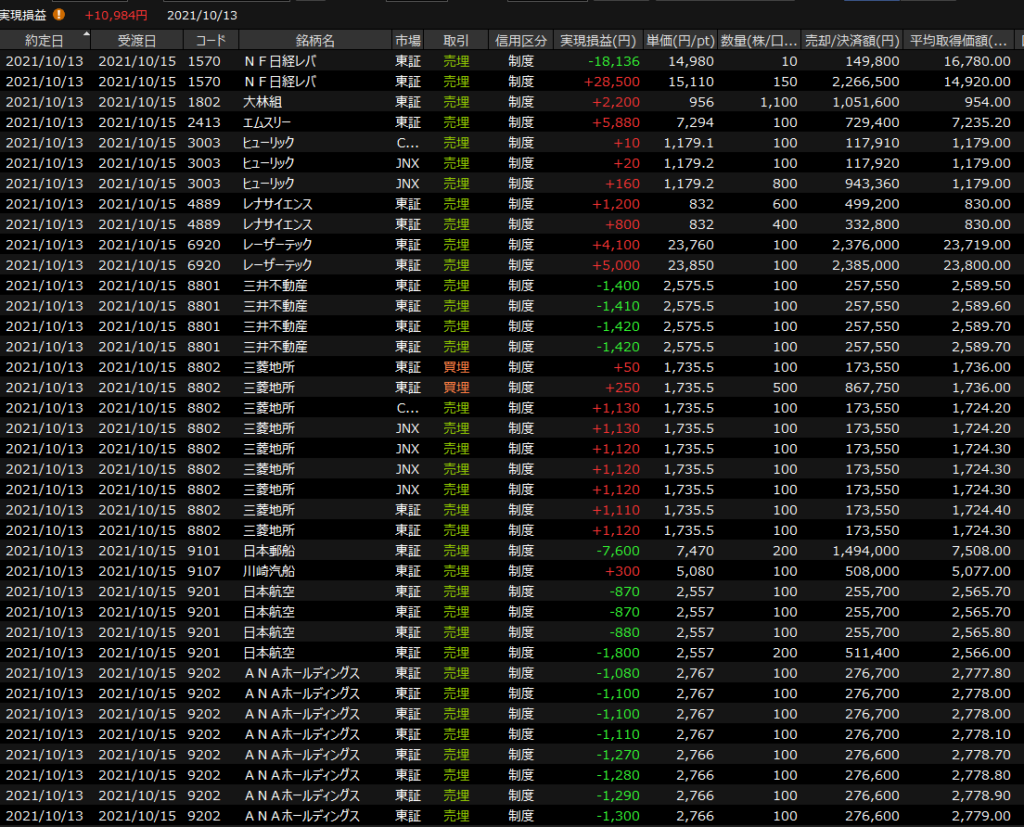The width and height of the screenshot is (1024, 827).
Task: Click the 取引 column header
Action: coord(456,41)
